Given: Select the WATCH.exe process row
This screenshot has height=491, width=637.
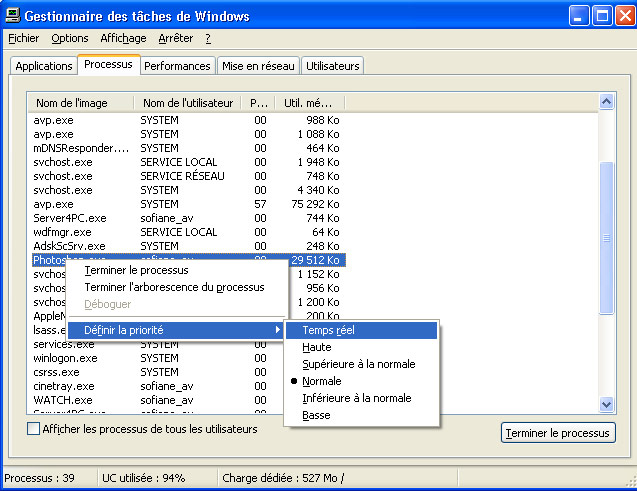Looking at the screenshot, I should pyautogui.click(x=157, y=400).
